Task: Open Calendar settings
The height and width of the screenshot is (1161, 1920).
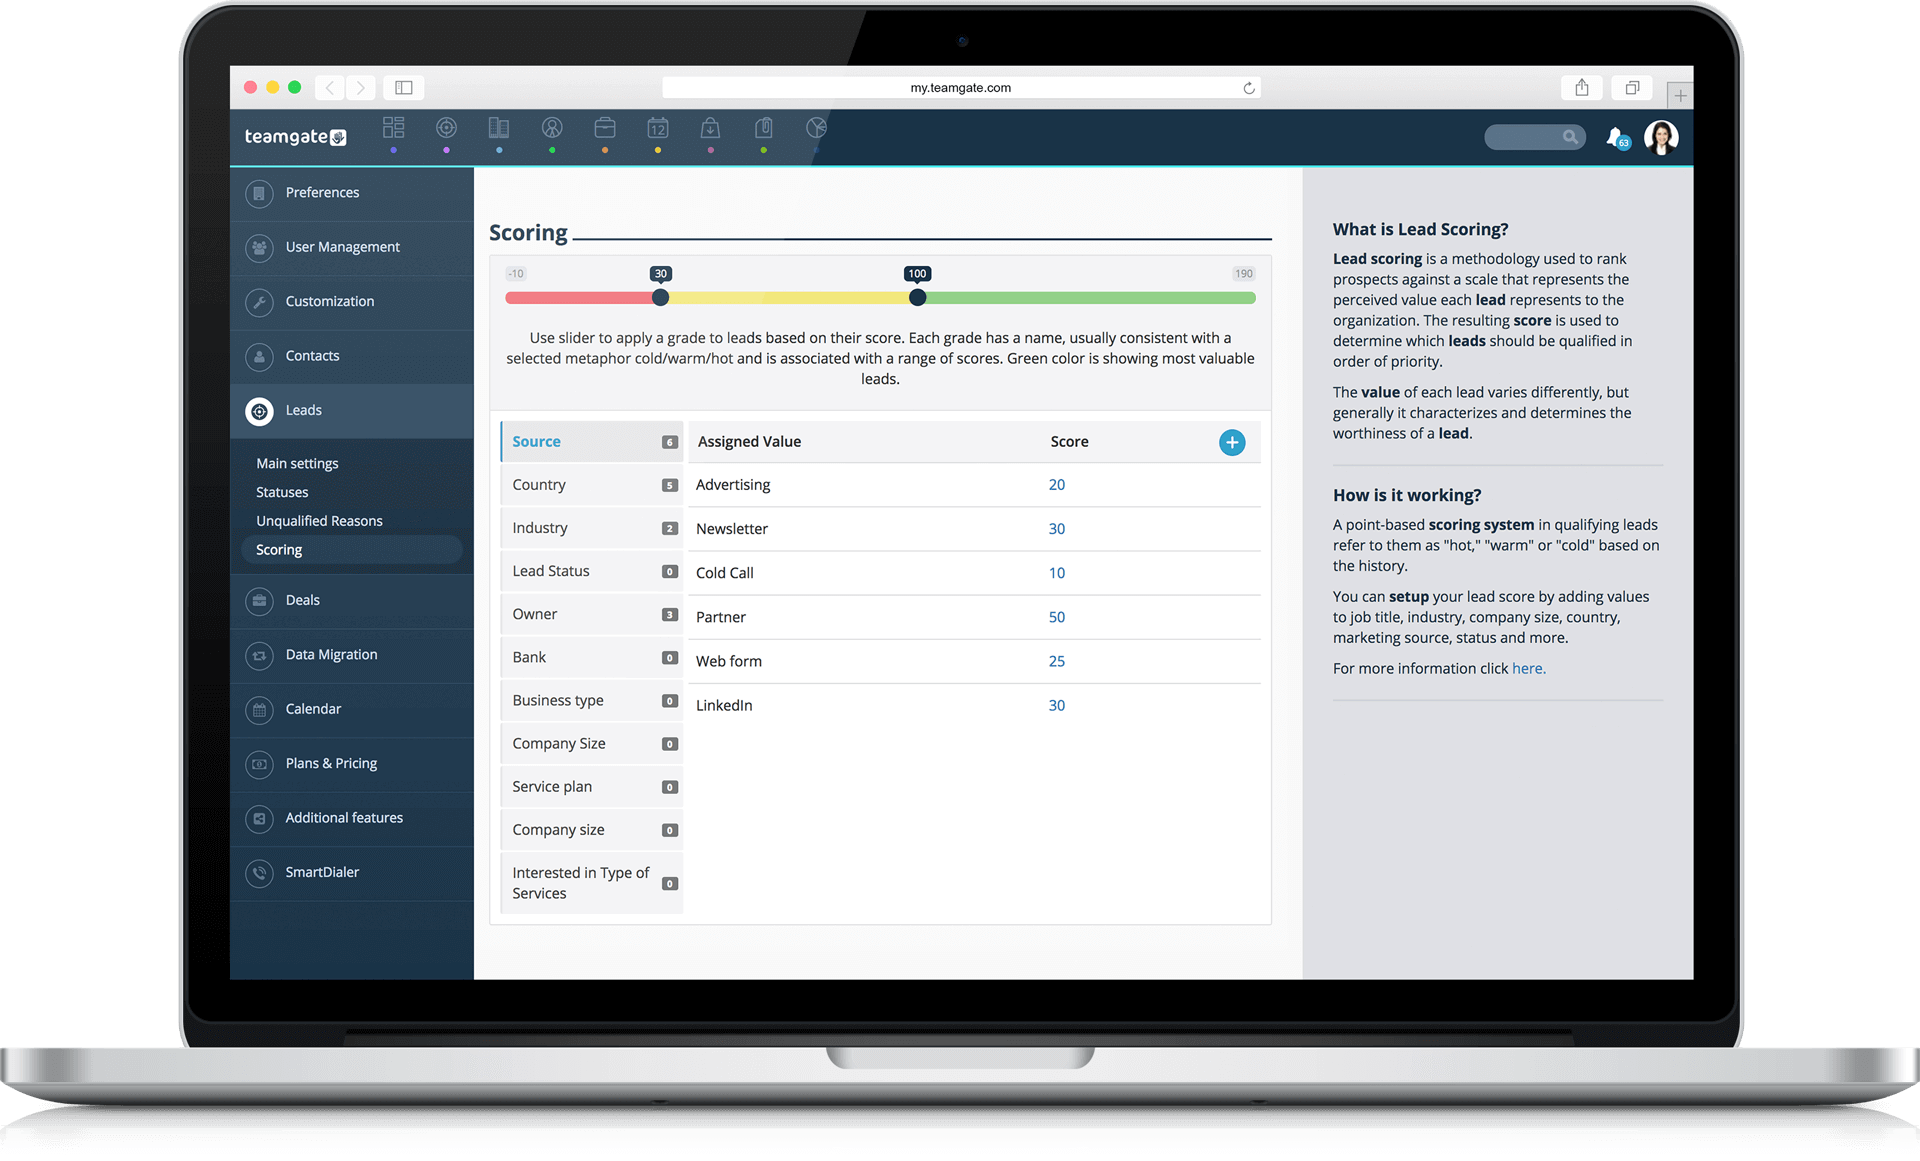Action: (x=313, y=709)
